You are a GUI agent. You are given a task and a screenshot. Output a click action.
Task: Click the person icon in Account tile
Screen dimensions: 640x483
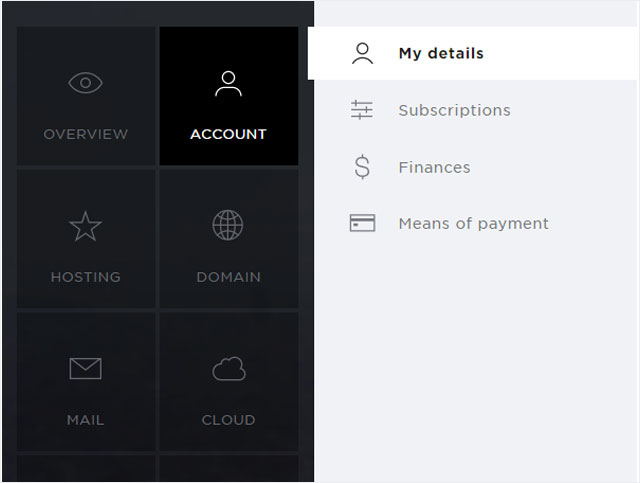228,84
